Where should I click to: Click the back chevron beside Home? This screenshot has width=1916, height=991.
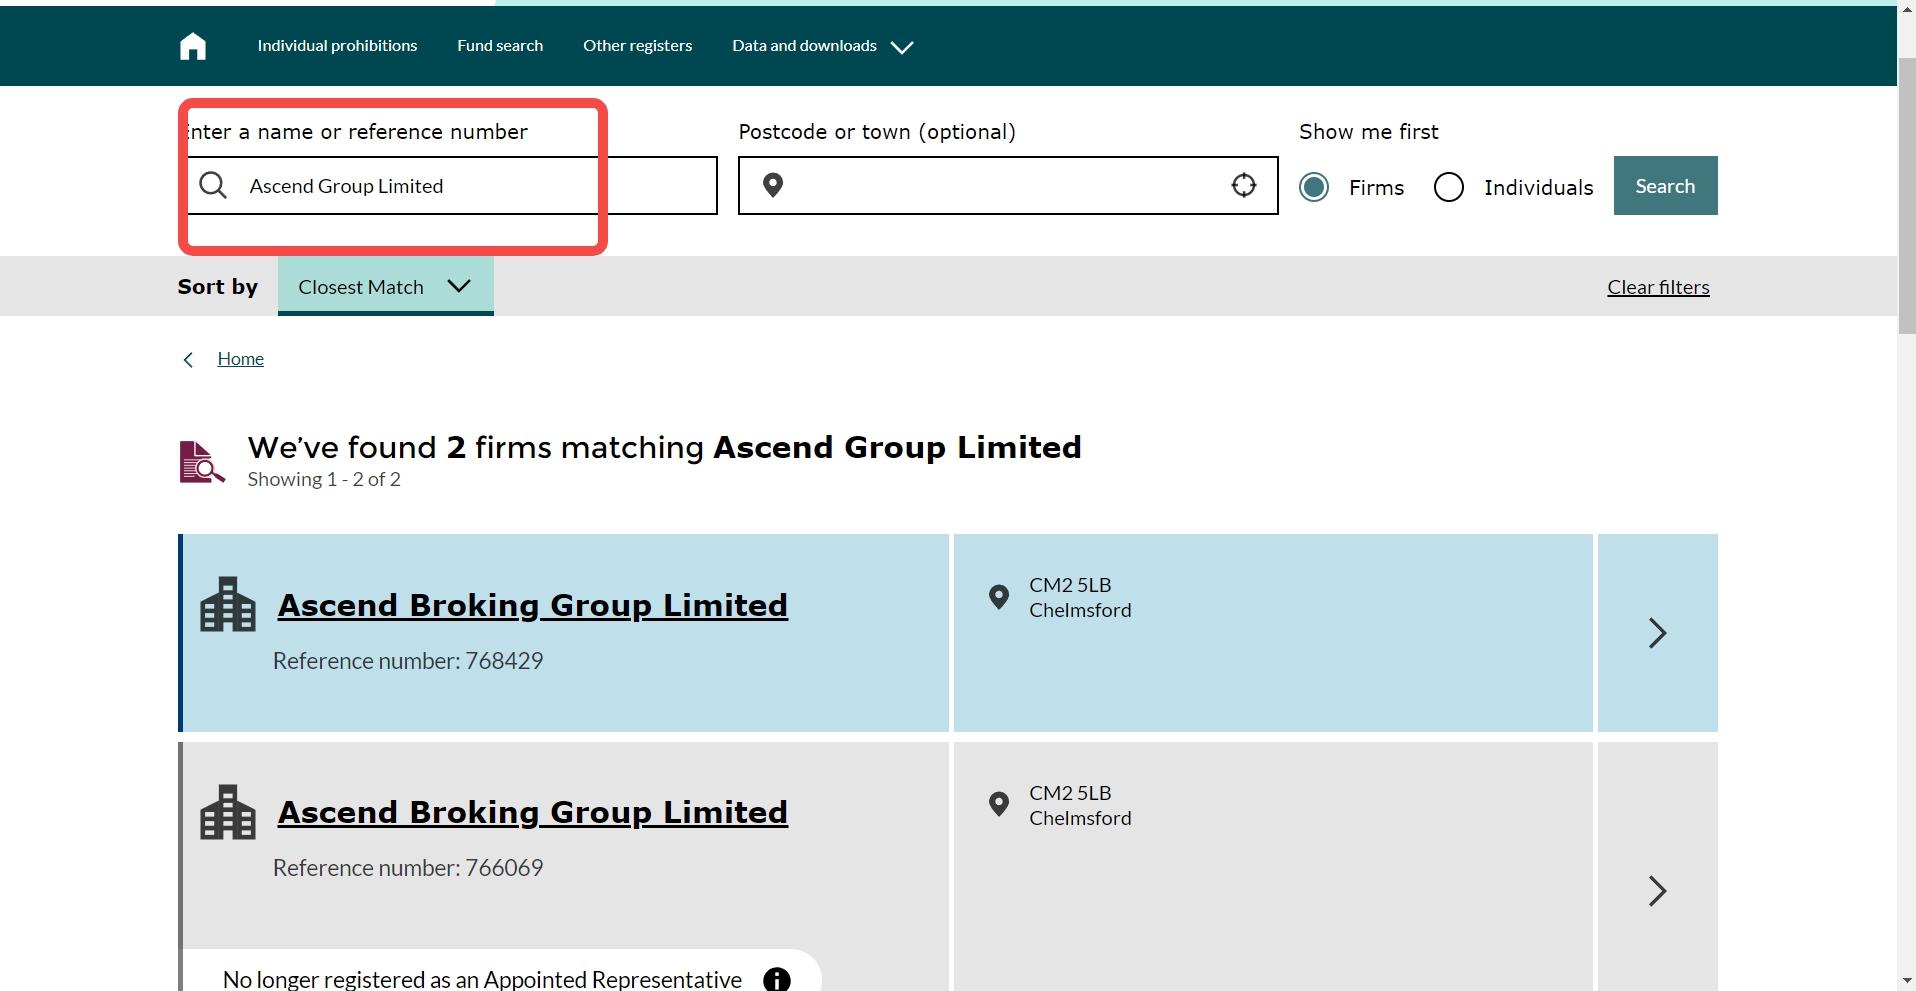click(188, 359)
